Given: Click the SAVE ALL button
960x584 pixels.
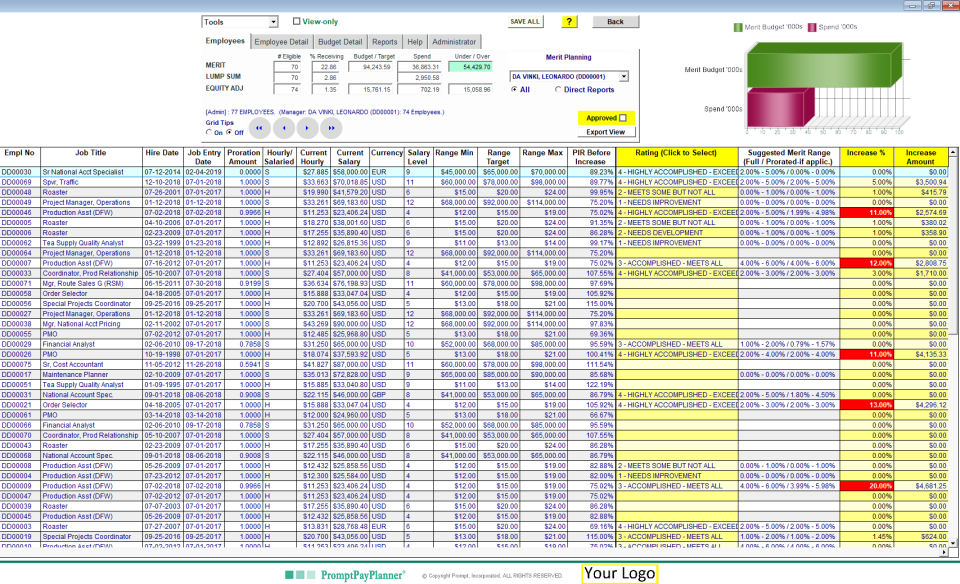Looking at the screenshot, I should [524, 21].
